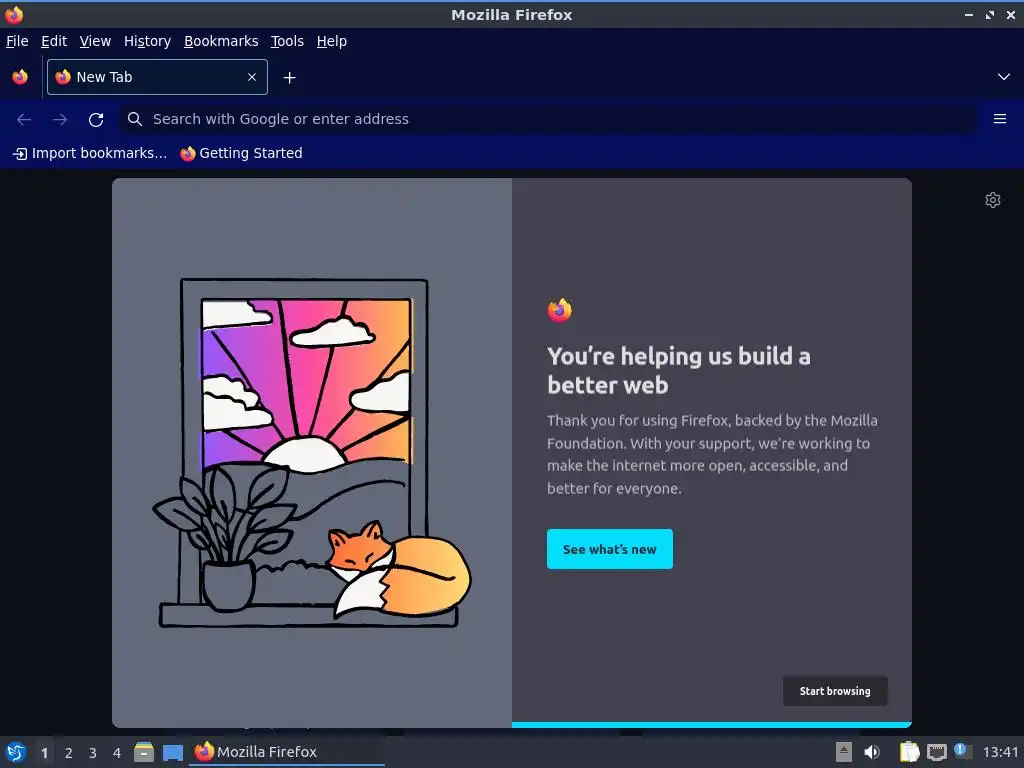Click the Start browsing button
This screenshot has height=768, width=1024.
[835, 691]
